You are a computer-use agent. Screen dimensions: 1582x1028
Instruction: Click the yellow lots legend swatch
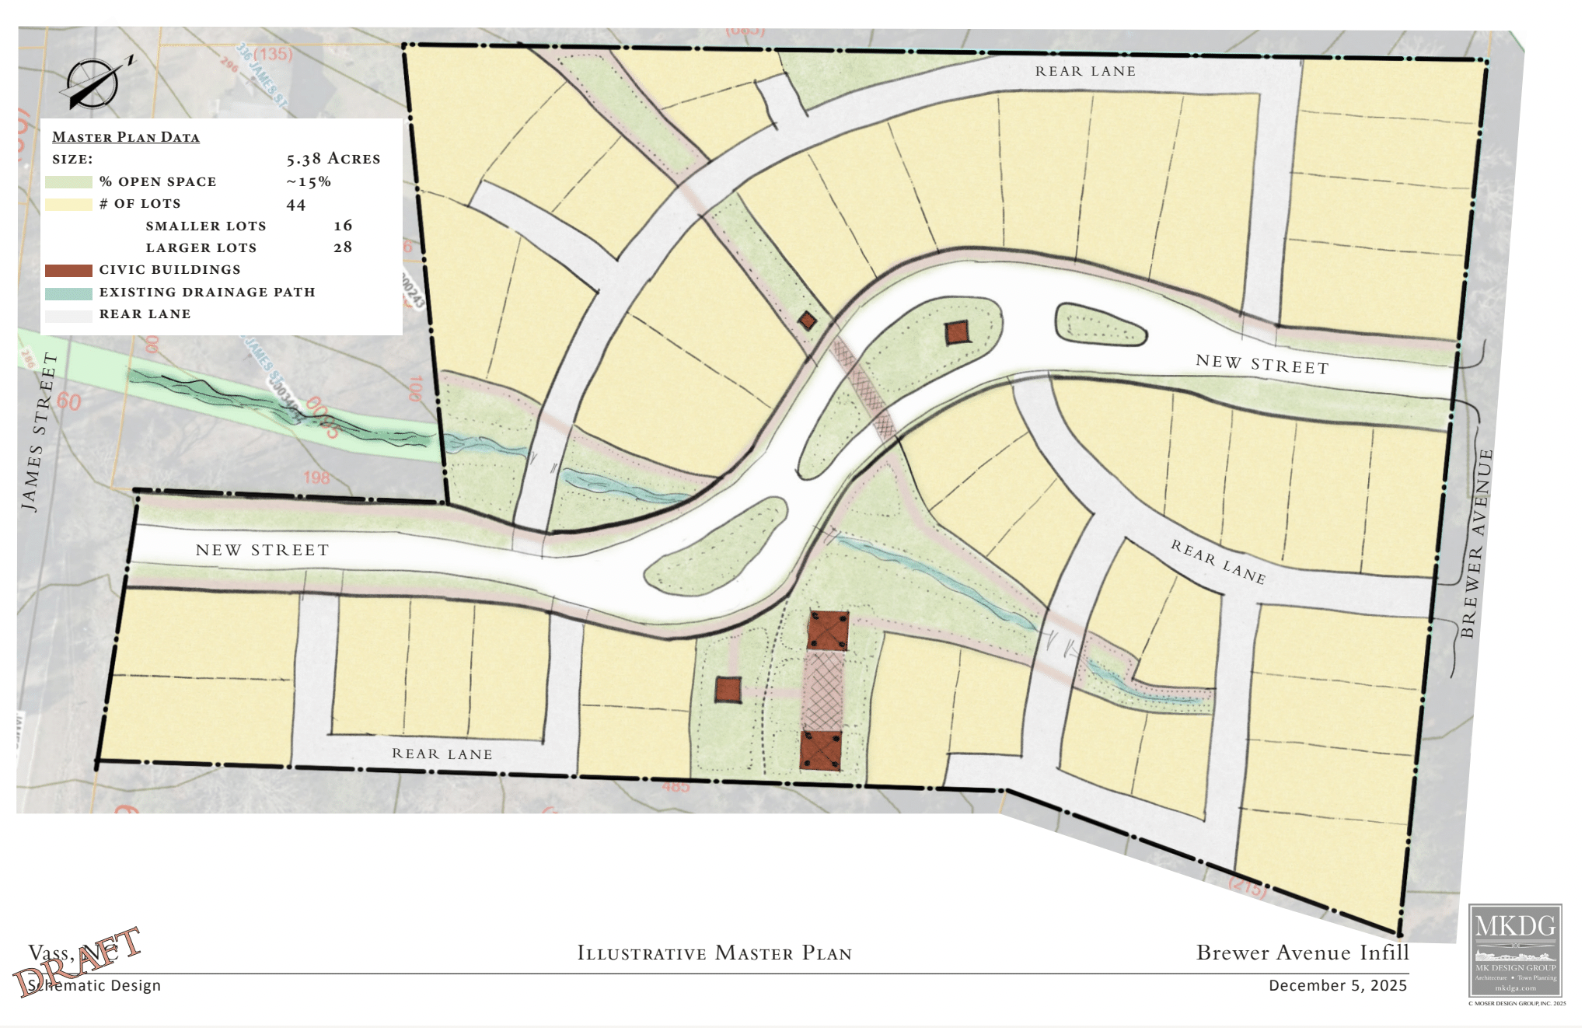68,204
